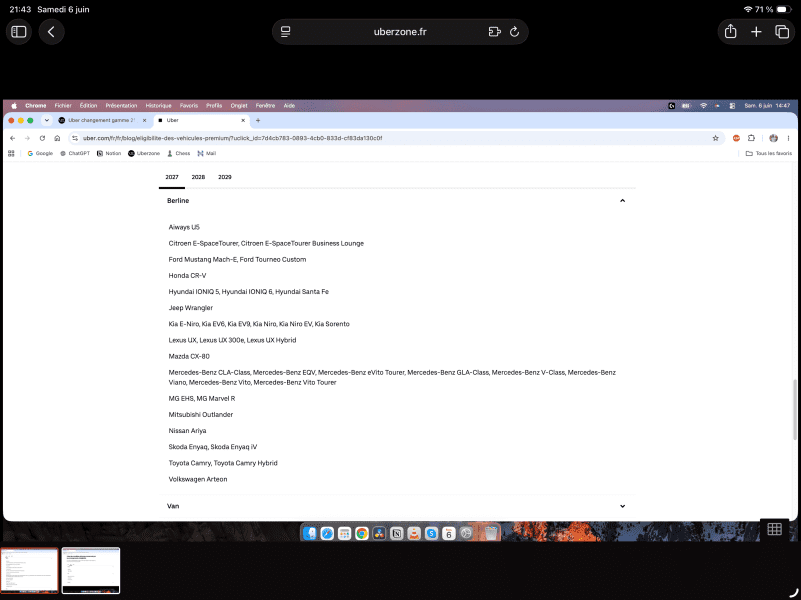Select the 2027 year tab
Screen dimensions: 801x600
tap(172, 177)
